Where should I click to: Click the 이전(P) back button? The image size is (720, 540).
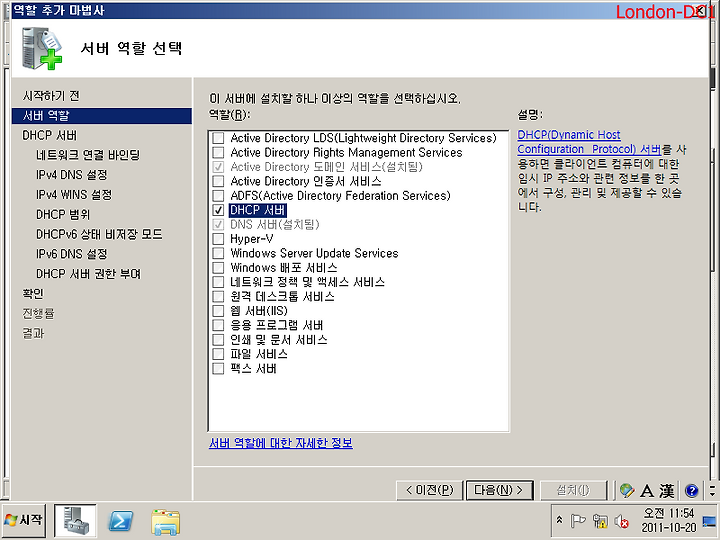click(x=429, y=490)
